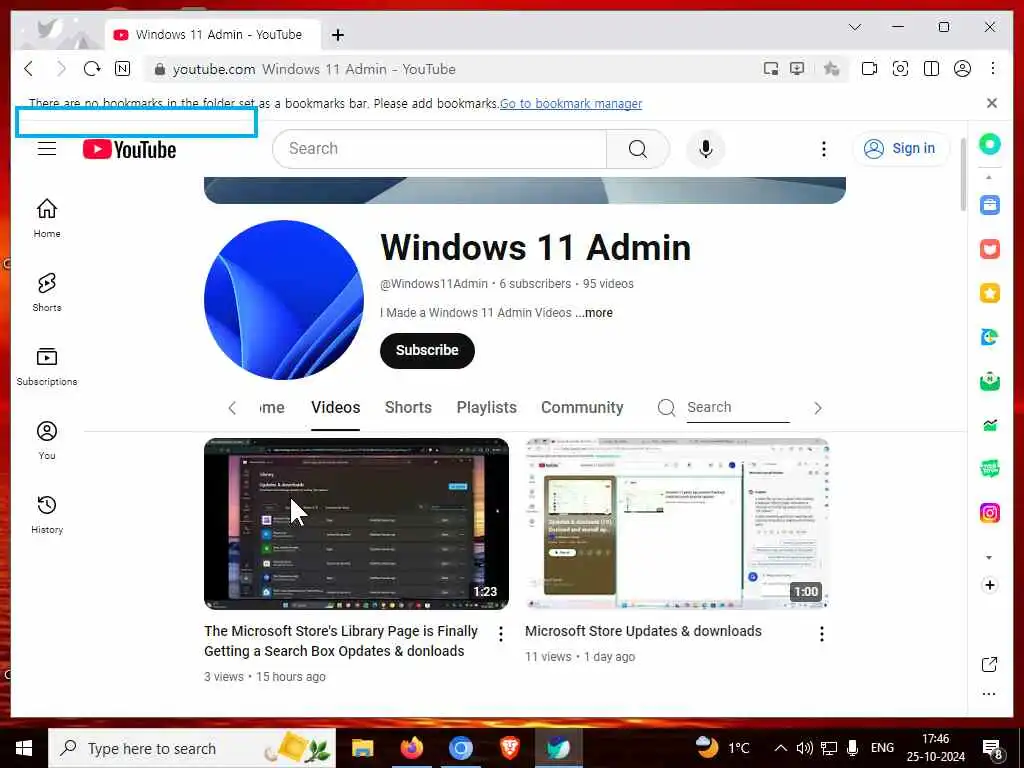Viewport: 1024px width, 768px height.
Task: Go back to the previous page
Action: [x=28, y=69]
